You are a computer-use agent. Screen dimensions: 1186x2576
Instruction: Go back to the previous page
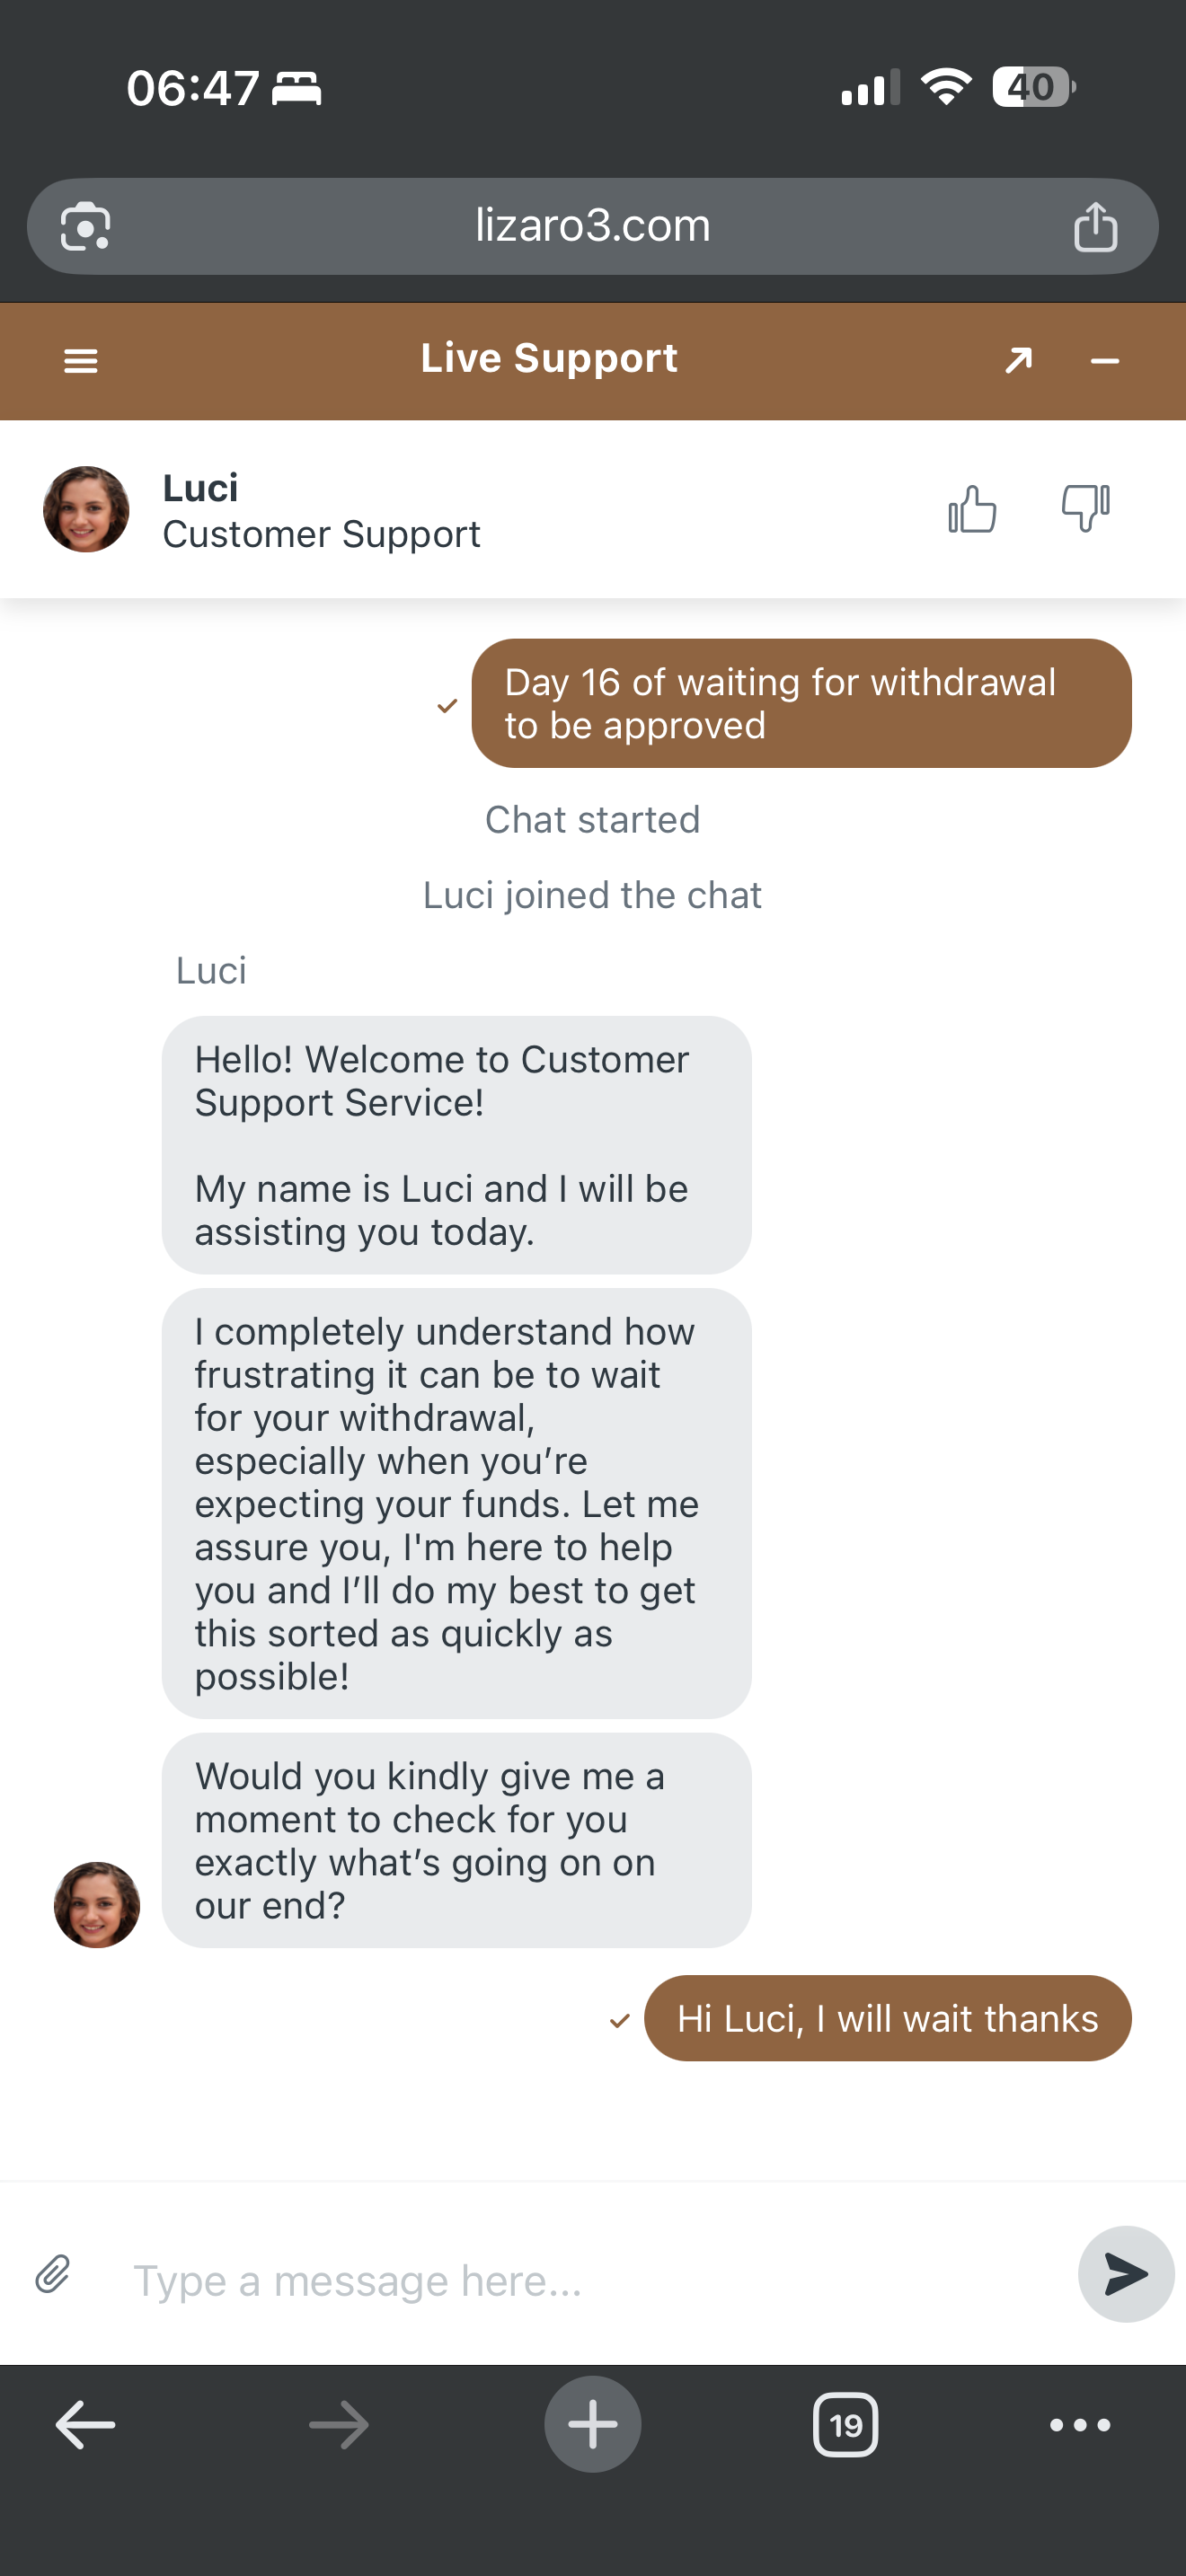point(85,2425)
